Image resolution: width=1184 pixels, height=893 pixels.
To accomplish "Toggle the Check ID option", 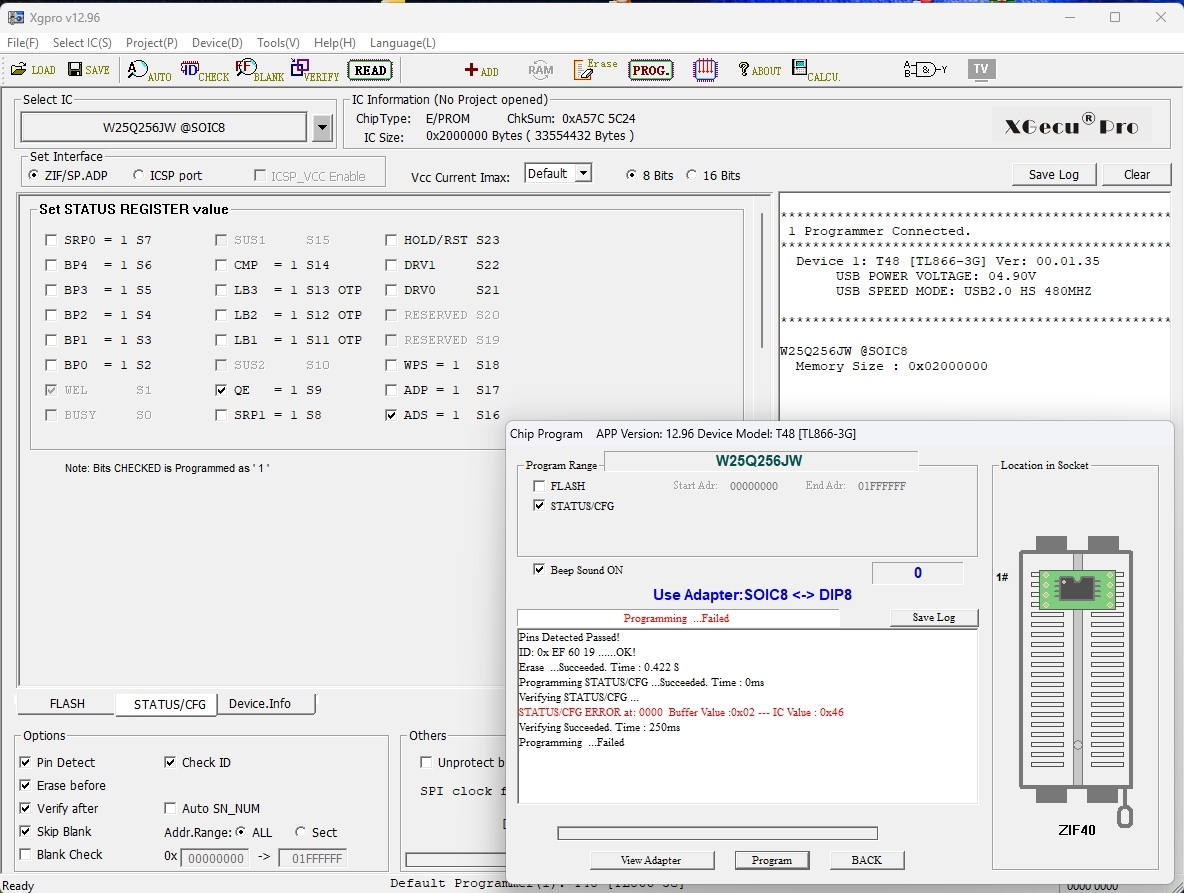I will click(x=170, y=762).
